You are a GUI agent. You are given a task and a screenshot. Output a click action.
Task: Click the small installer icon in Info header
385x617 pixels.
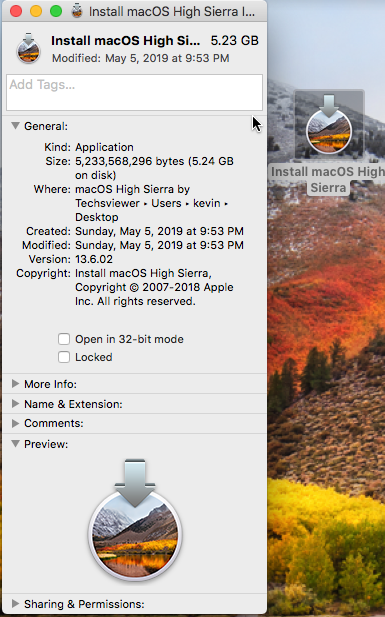click(x=28, y=48)
